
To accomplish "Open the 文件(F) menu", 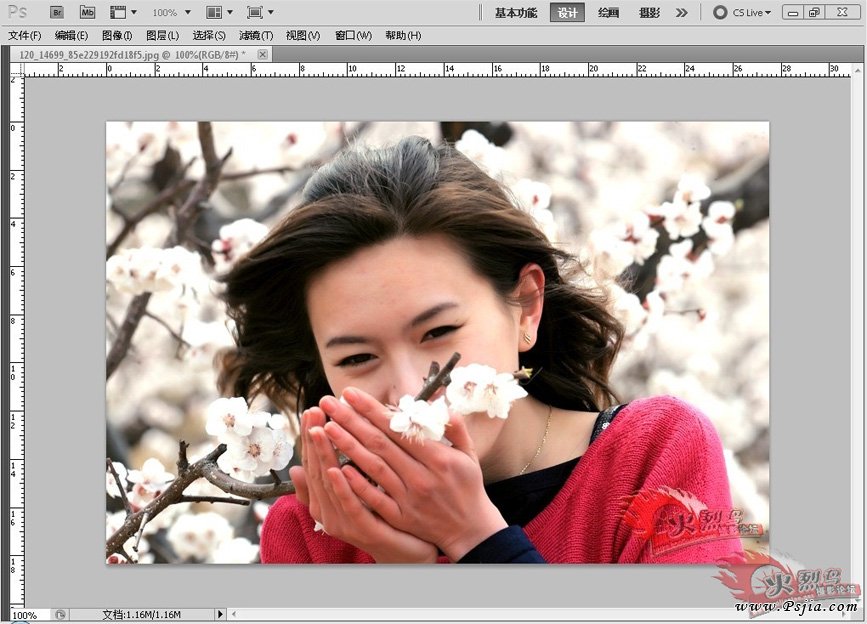I will pos(25,35).
